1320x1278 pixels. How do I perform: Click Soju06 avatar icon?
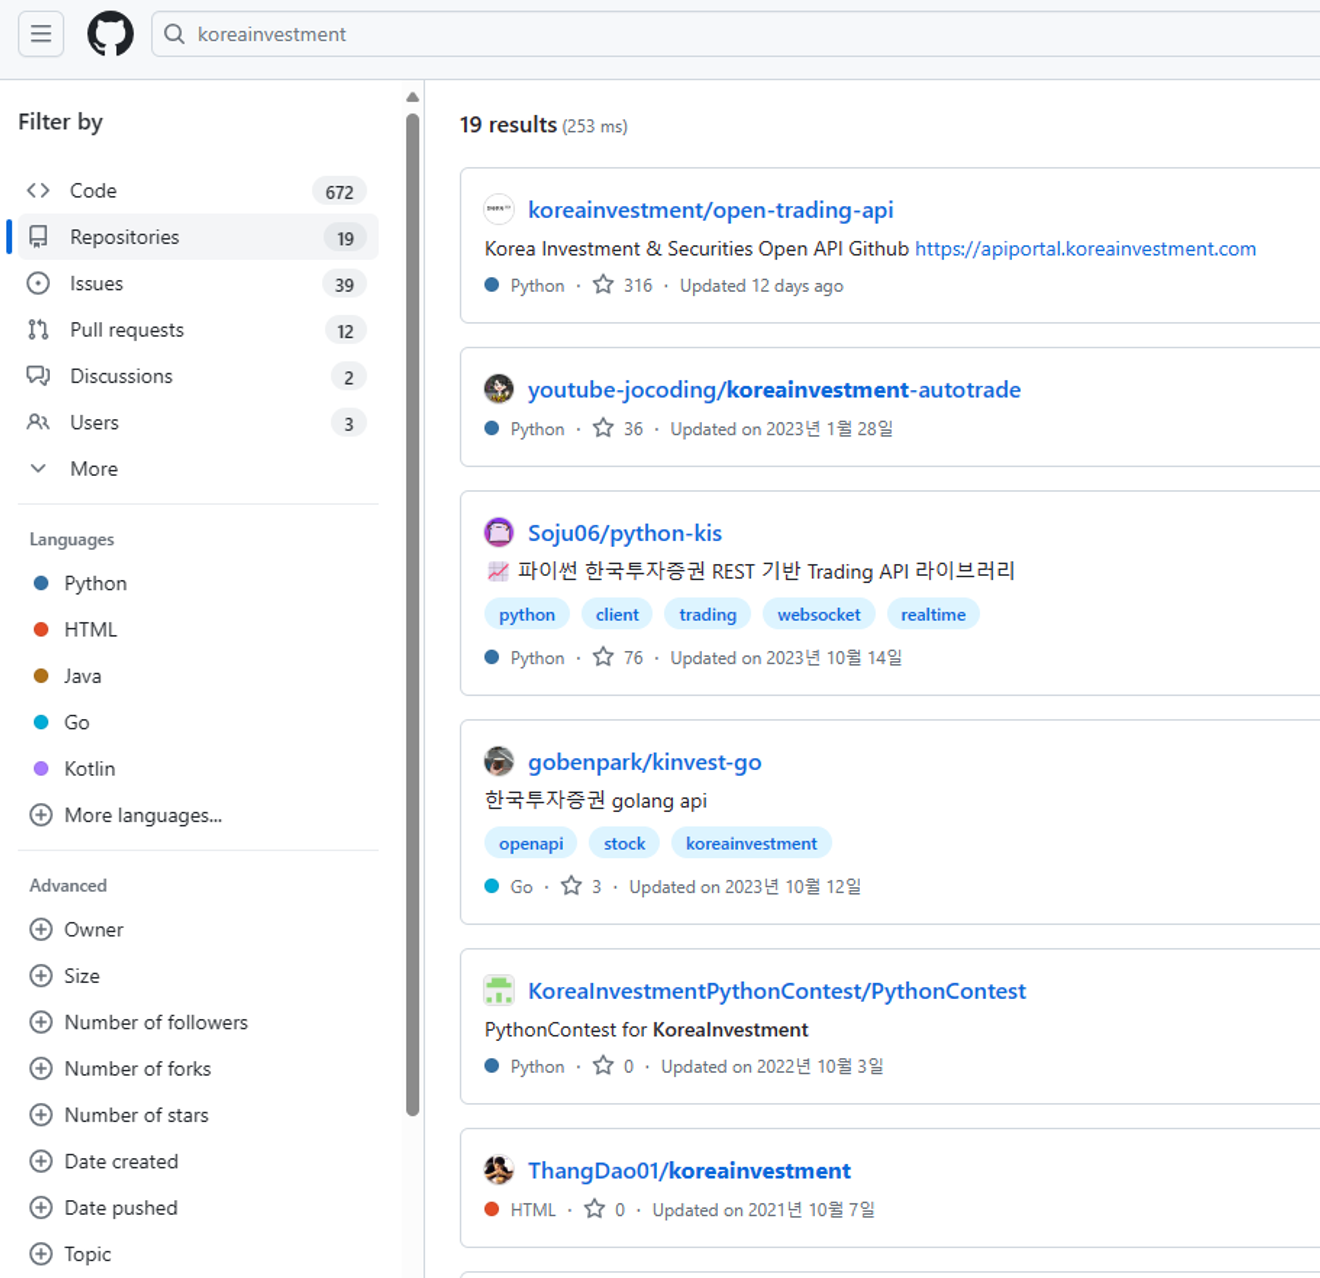tap(499, 532)
